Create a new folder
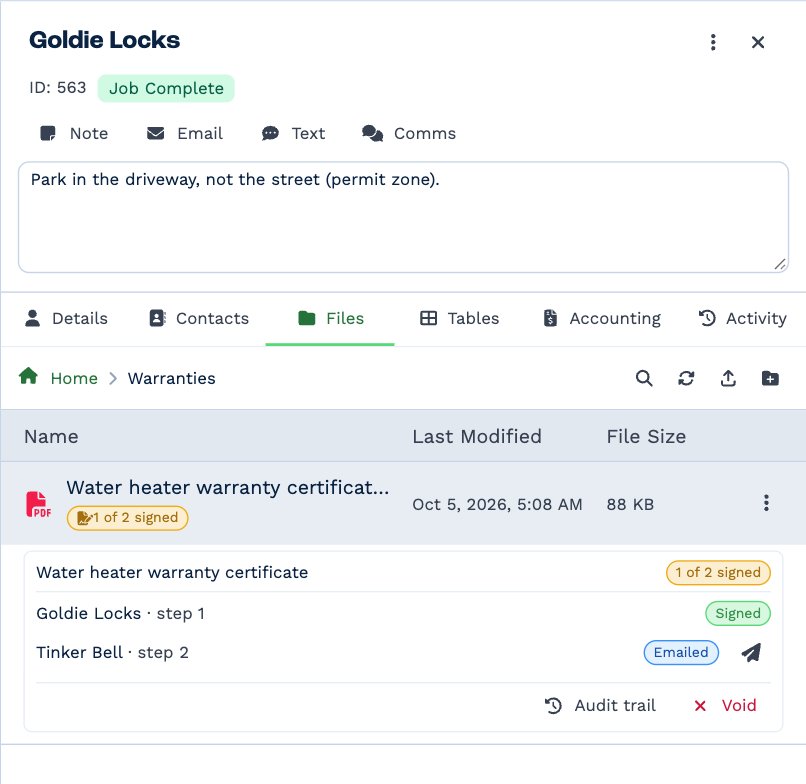806x784 pixels. click(770, 378)
